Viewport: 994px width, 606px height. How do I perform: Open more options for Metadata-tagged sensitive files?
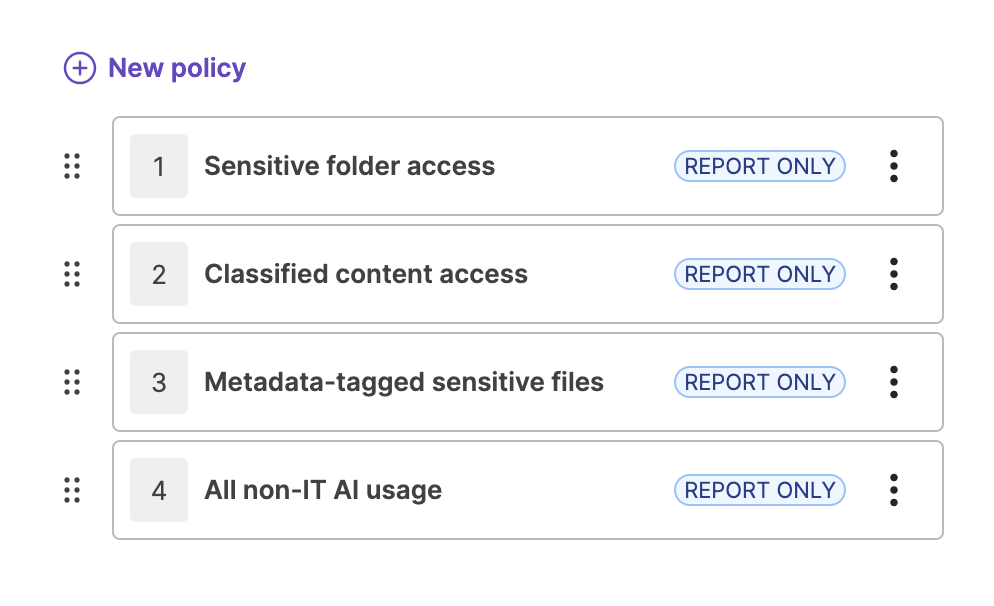(893, 382)
